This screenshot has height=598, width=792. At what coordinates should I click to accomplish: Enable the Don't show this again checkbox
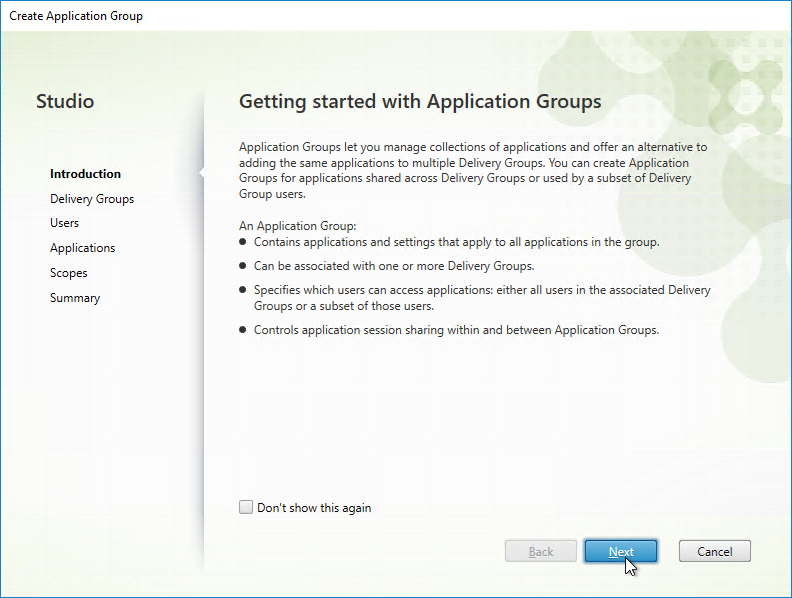246,507
